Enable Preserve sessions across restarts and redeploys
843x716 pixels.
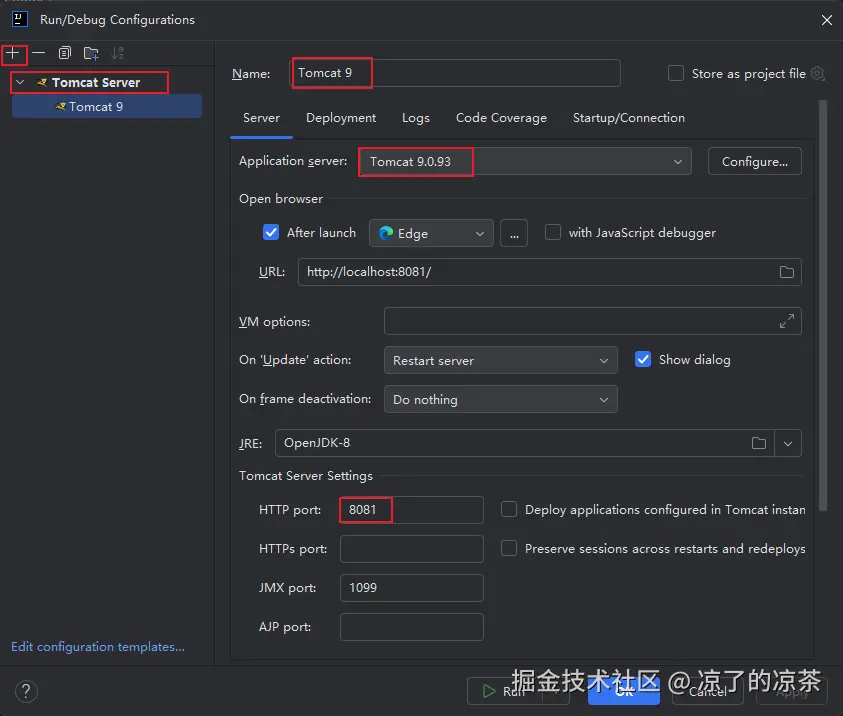coord(509,548)
